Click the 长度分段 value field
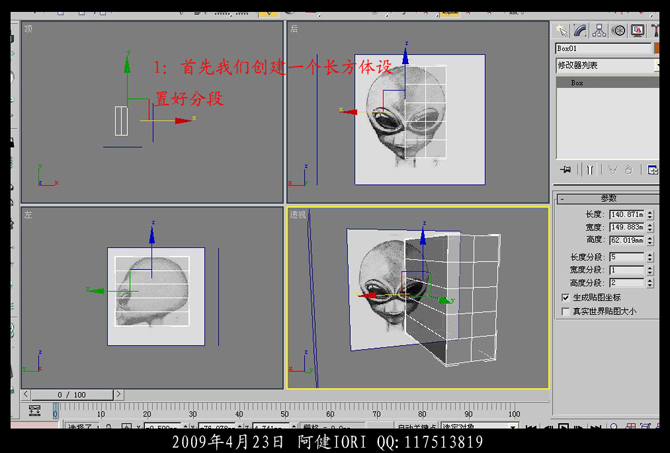This screenshot has height=453, width=670. 626,257
